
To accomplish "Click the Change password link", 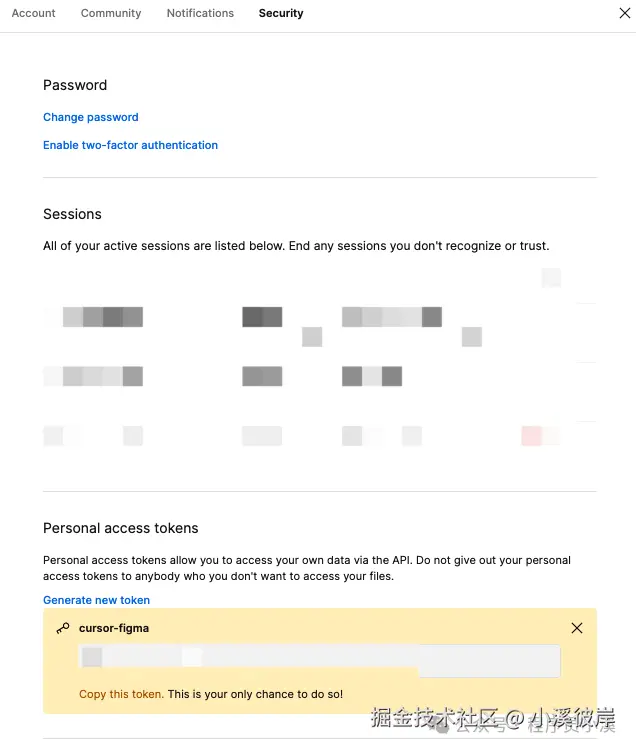I will pos(91,117).
